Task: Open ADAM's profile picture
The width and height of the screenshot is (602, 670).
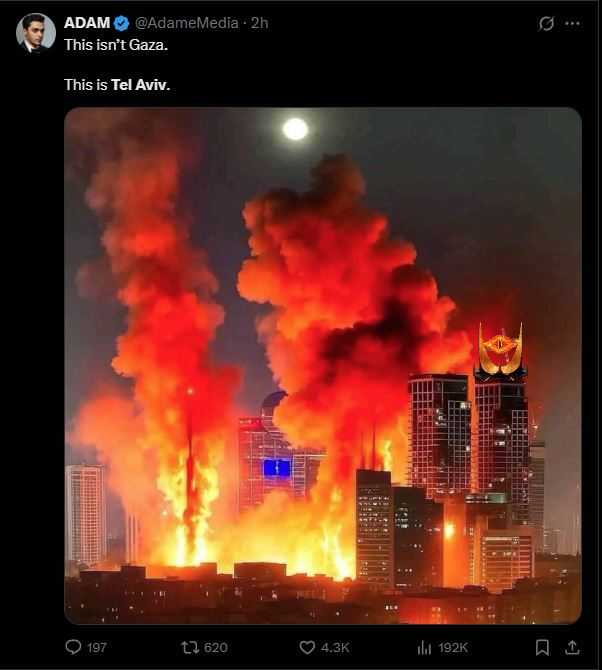Action: (x=36, y=33)
